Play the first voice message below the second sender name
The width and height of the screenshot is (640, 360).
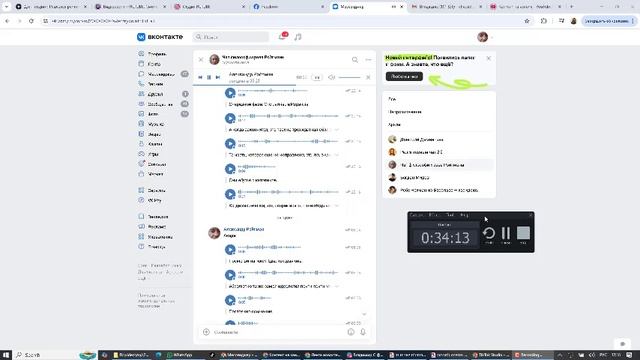[230, 249]
